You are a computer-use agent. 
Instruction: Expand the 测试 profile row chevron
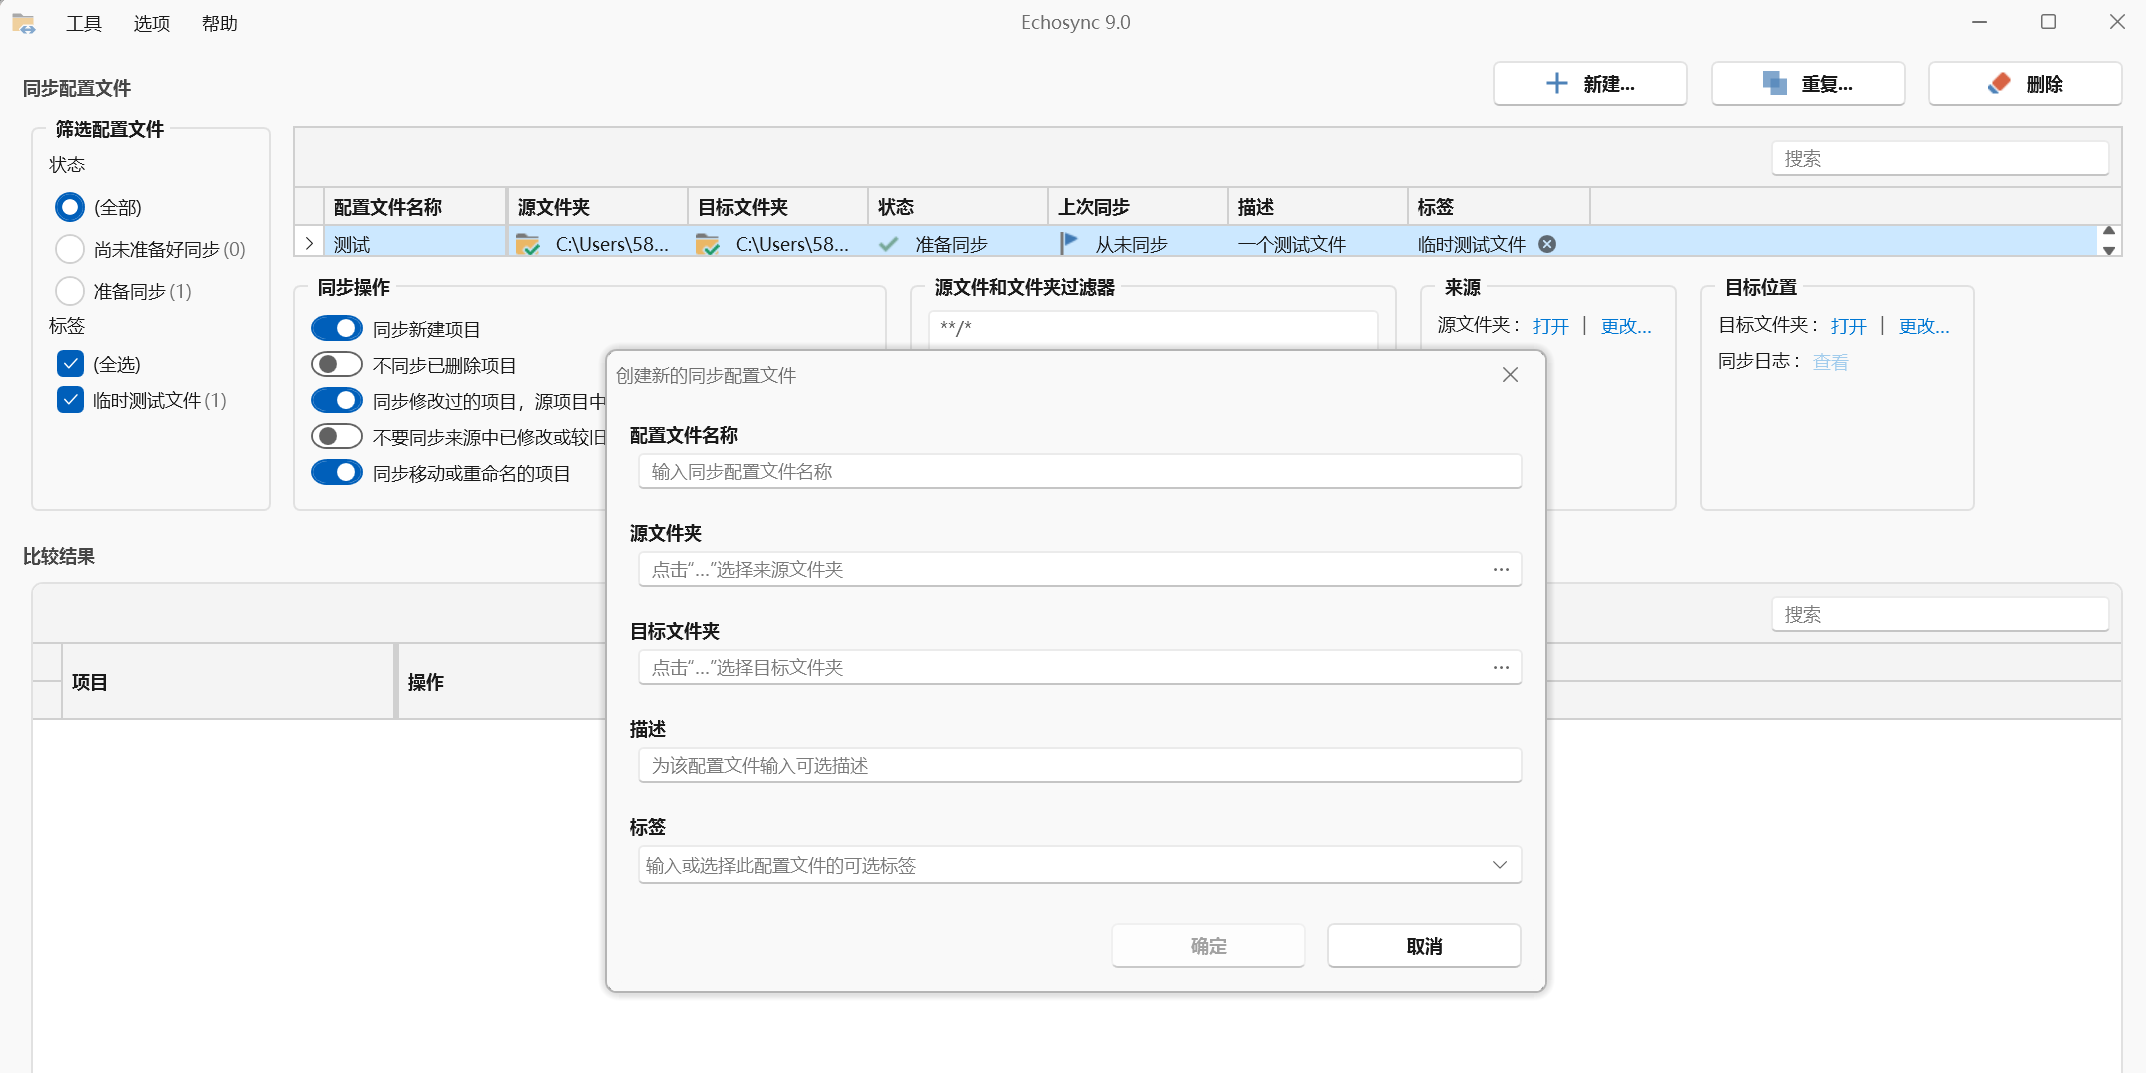click(309, 243)
